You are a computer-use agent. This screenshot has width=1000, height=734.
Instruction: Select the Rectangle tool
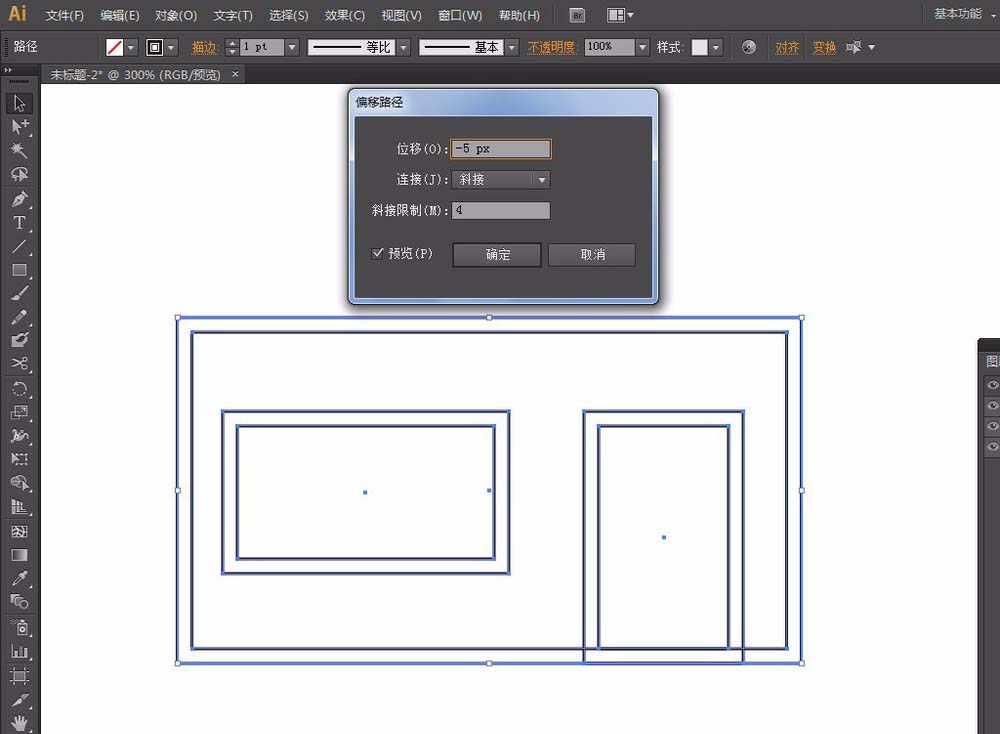coord(19,270)
